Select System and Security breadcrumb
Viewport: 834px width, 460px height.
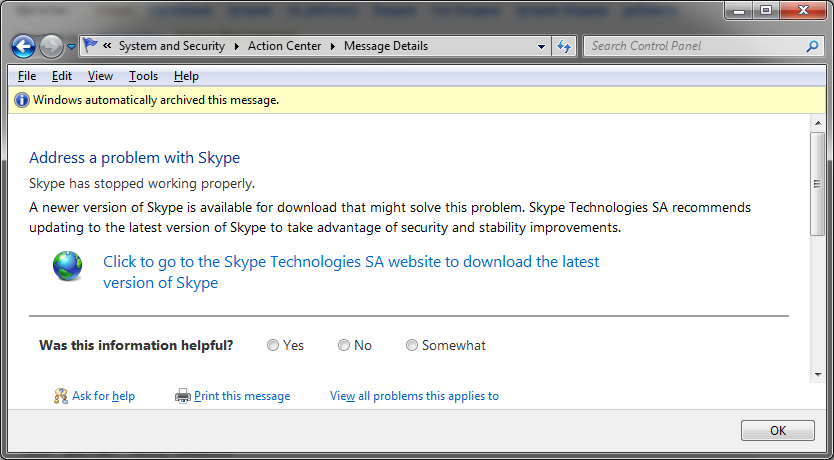pyautogui.click(x=172, y=46)
